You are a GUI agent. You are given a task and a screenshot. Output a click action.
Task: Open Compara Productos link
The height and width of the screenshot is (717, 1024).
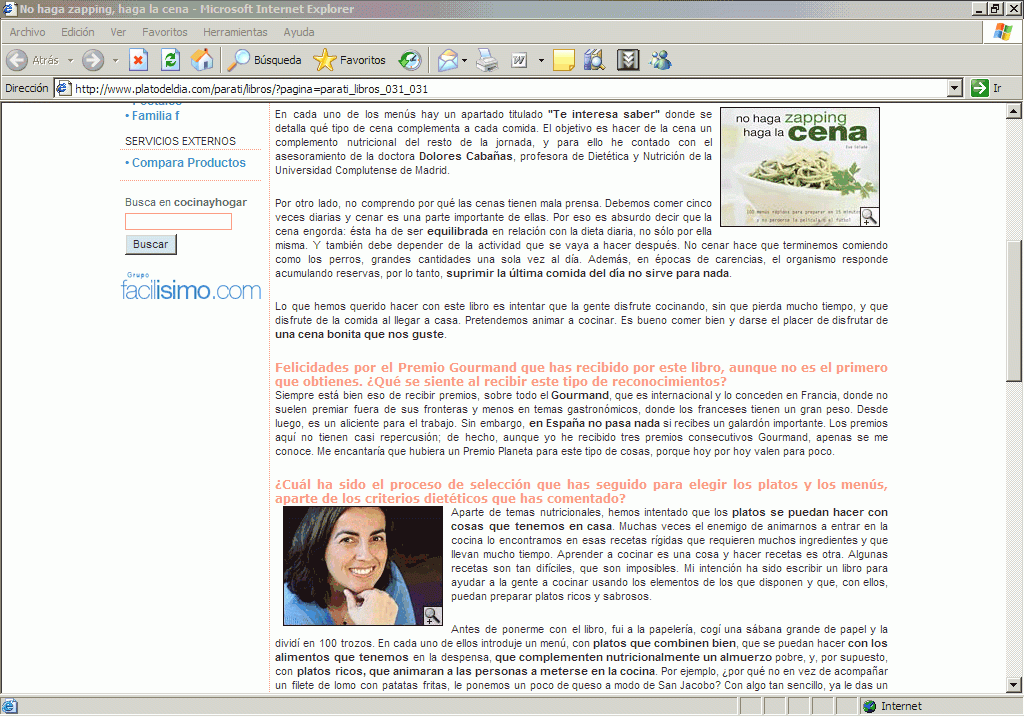[x=189, y=163]
